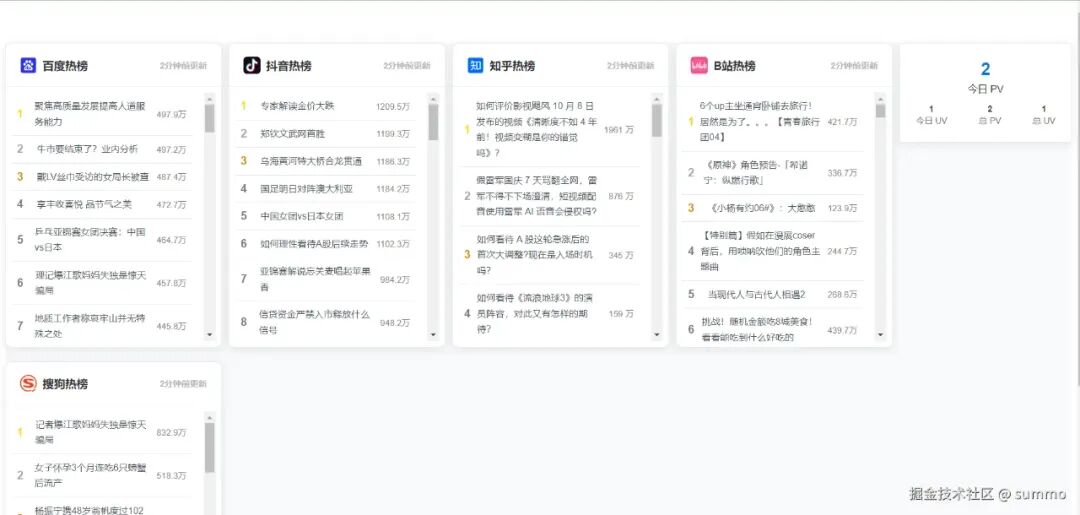Open Sogou item 记者爆江歌妈妈失独是惊天骗局
This screenshot has width=1080, height=515.
click(91, 432)
